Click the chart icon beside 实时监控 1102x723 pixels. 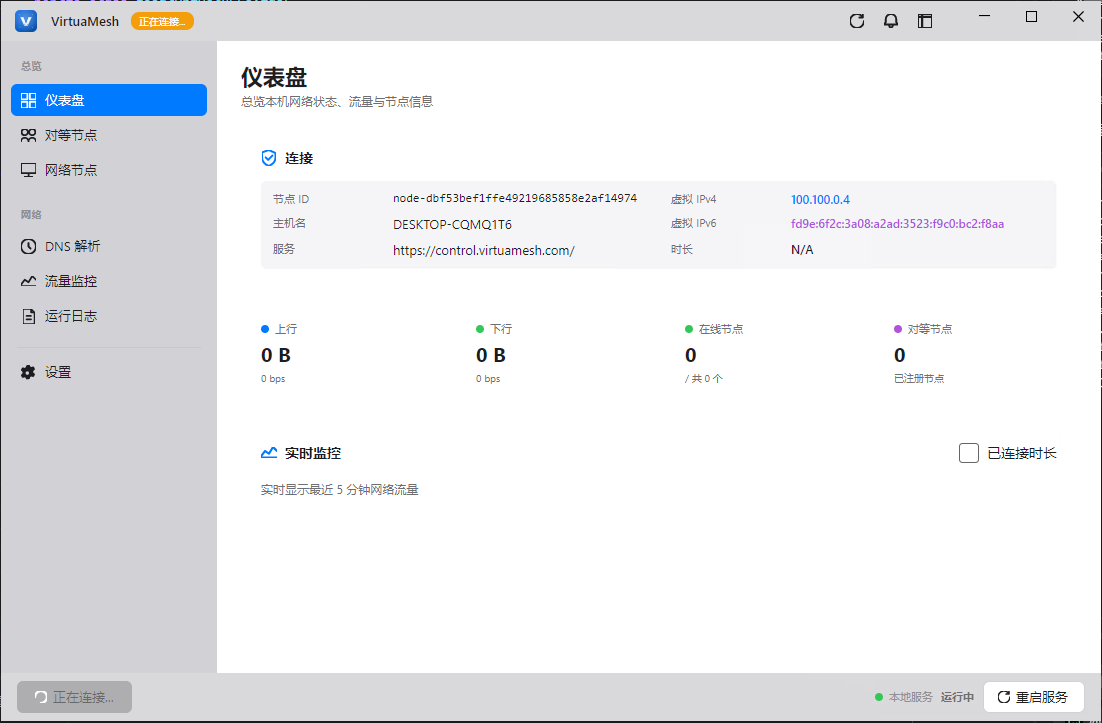point(268,453)
